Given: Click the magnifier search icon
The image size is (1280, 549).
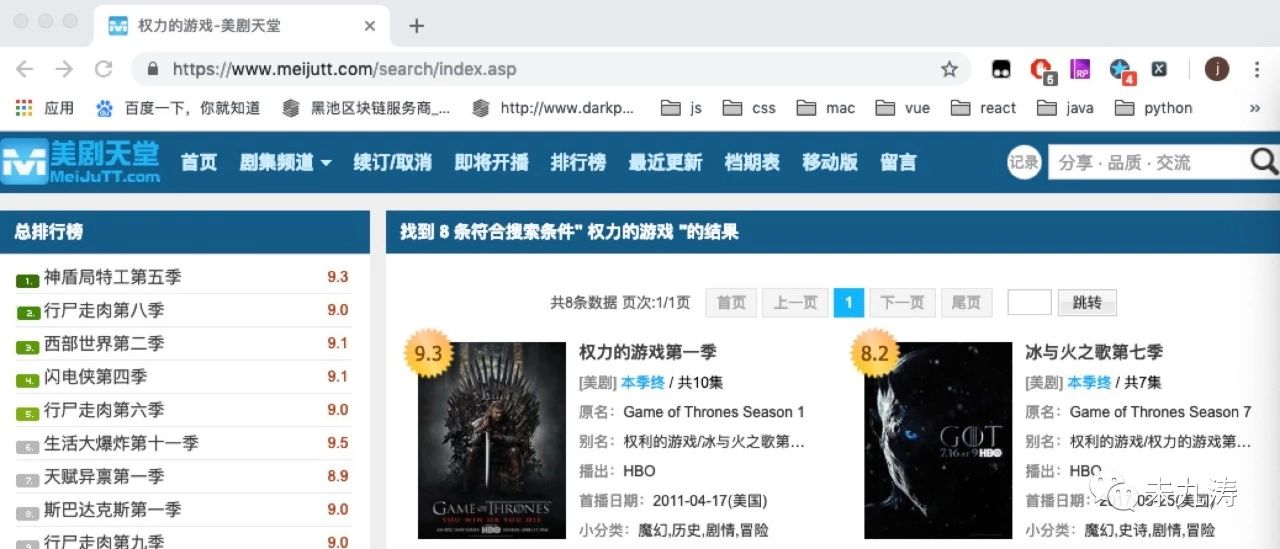Looking at the screenshot, I should pos(1264,162).
